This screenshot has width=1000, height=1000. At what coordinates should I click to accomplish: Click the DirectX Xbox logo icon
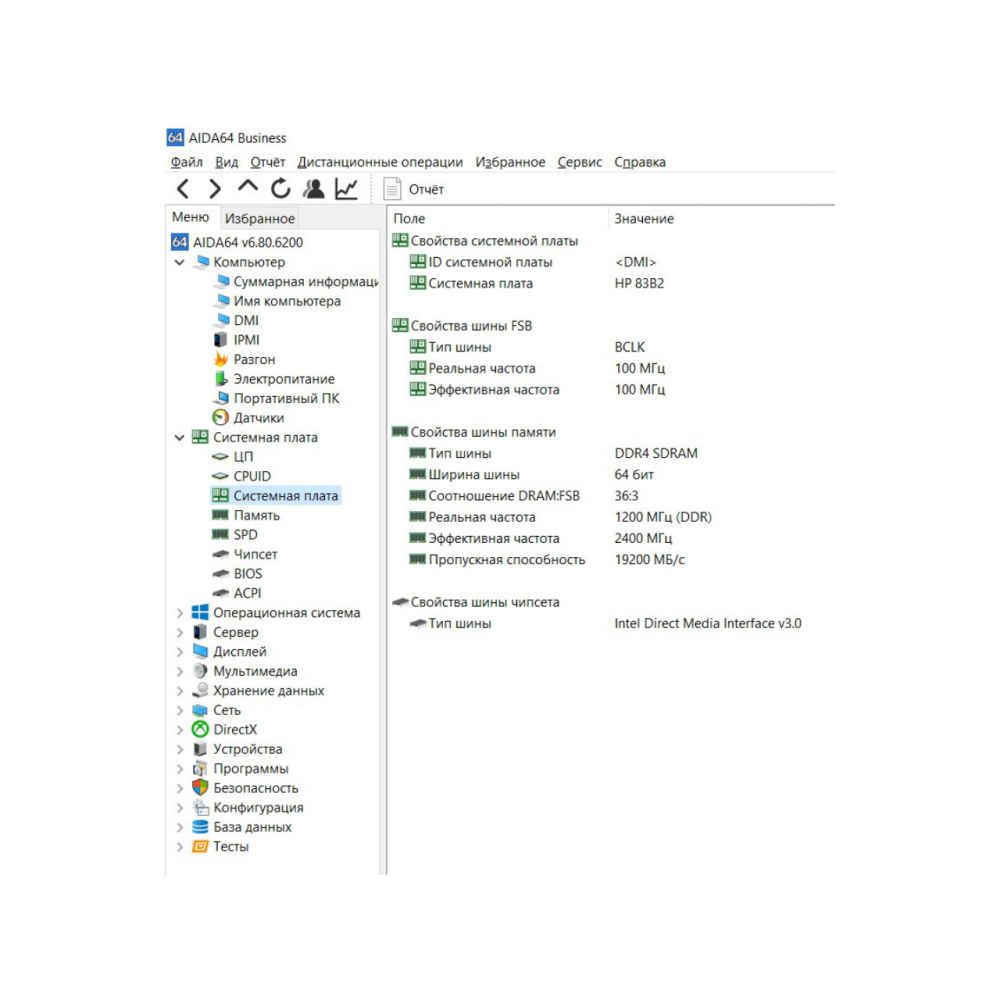200,730
